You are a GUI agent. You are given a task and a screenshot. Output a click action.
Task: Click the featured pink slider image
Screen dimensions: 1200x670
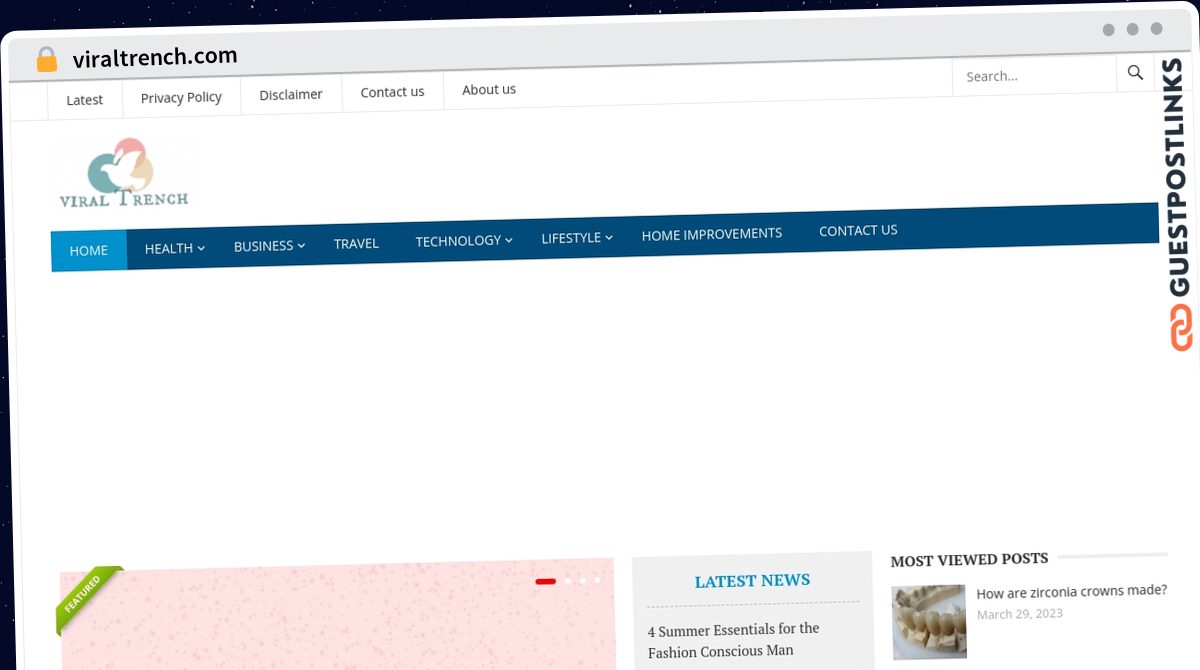coord(338,615)
